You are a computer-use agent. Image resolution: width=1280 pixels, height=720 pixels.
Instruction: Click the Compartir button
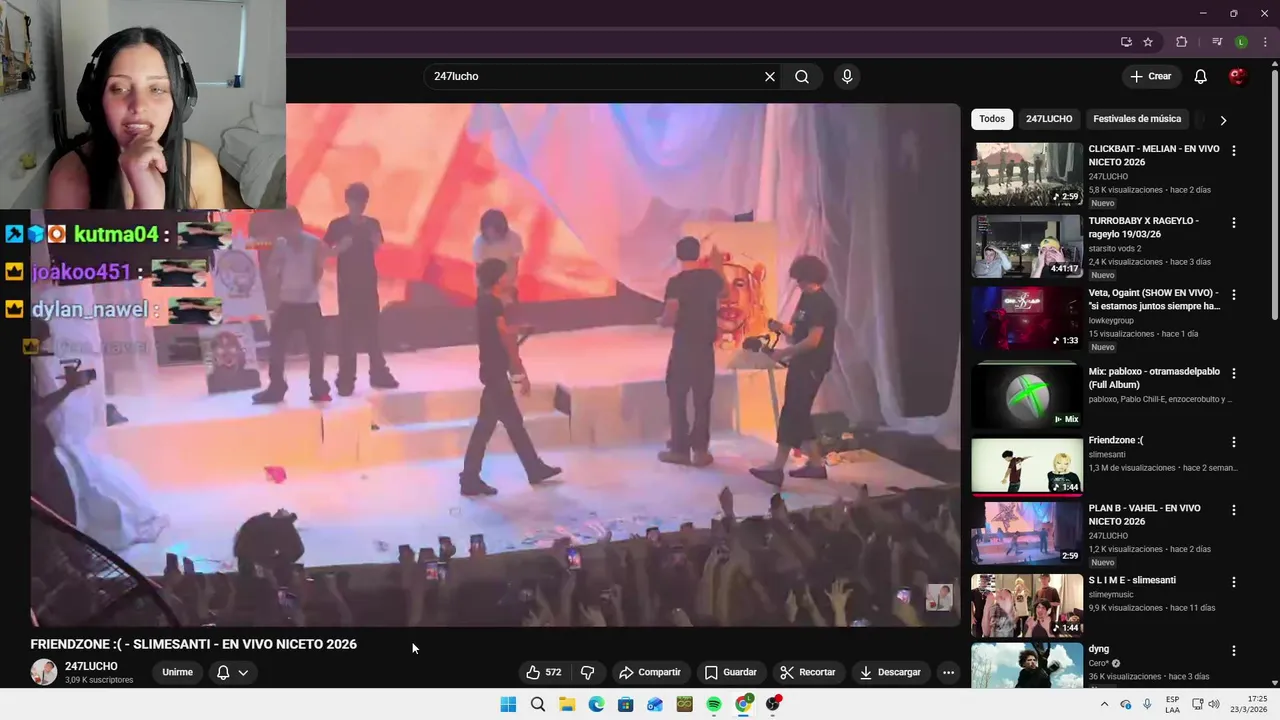pyautogui.click(x=650, y=672)
